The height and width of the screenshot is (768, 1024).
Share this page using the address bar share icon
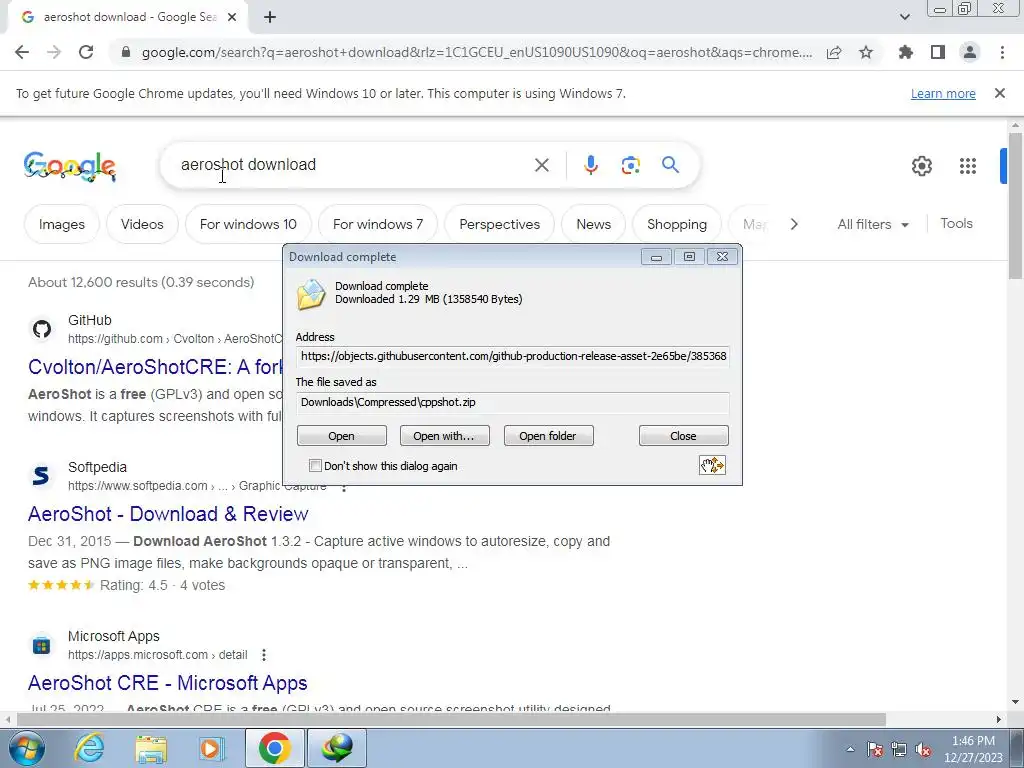click(x=834, y=52)
